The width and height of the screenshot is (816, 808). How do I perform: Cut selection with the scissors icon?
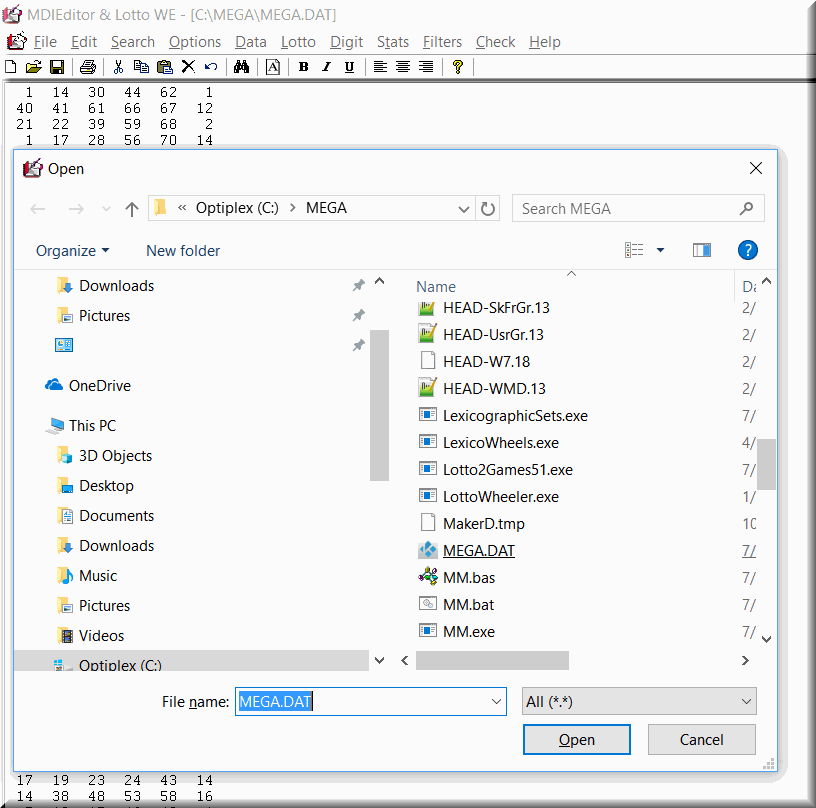(119, 67)
